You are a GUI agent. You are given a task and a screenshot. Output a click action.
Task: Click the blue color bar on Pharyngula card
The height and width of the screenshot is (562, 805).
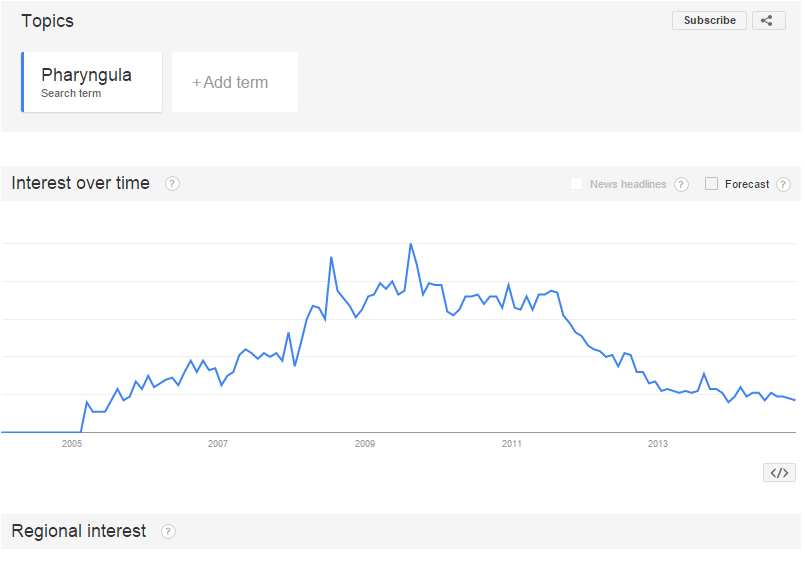(22, 82)
